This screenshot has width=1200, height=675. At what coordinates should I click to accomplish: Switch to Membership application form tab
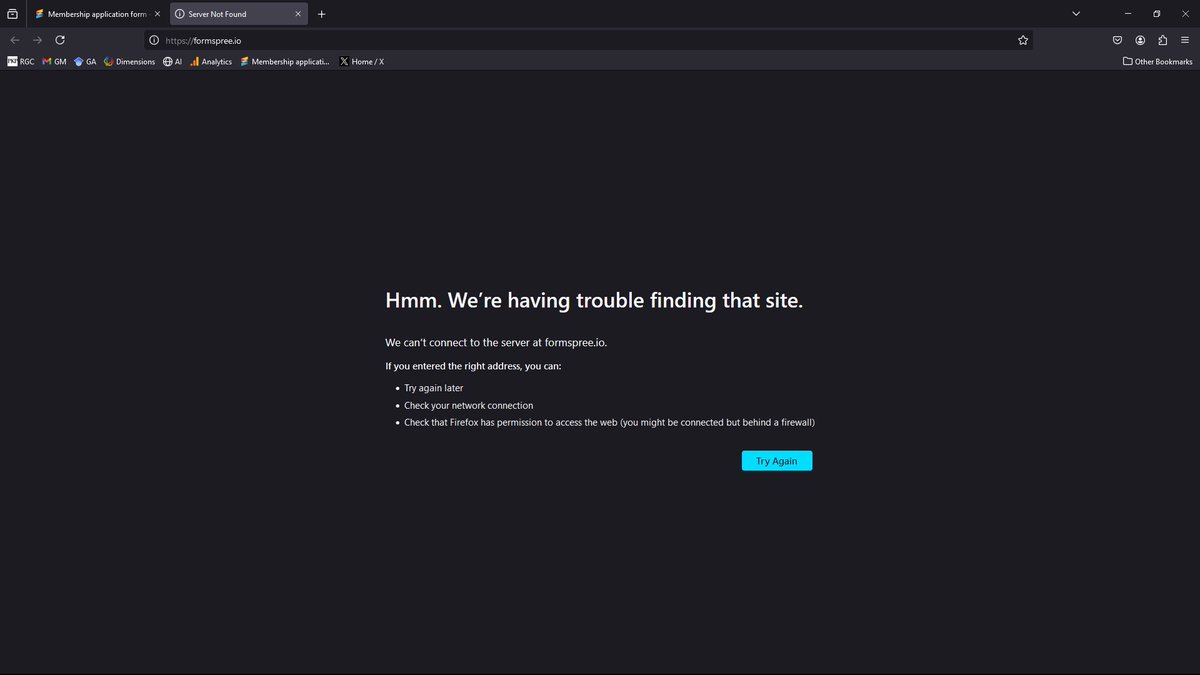[x=96, y=14]
